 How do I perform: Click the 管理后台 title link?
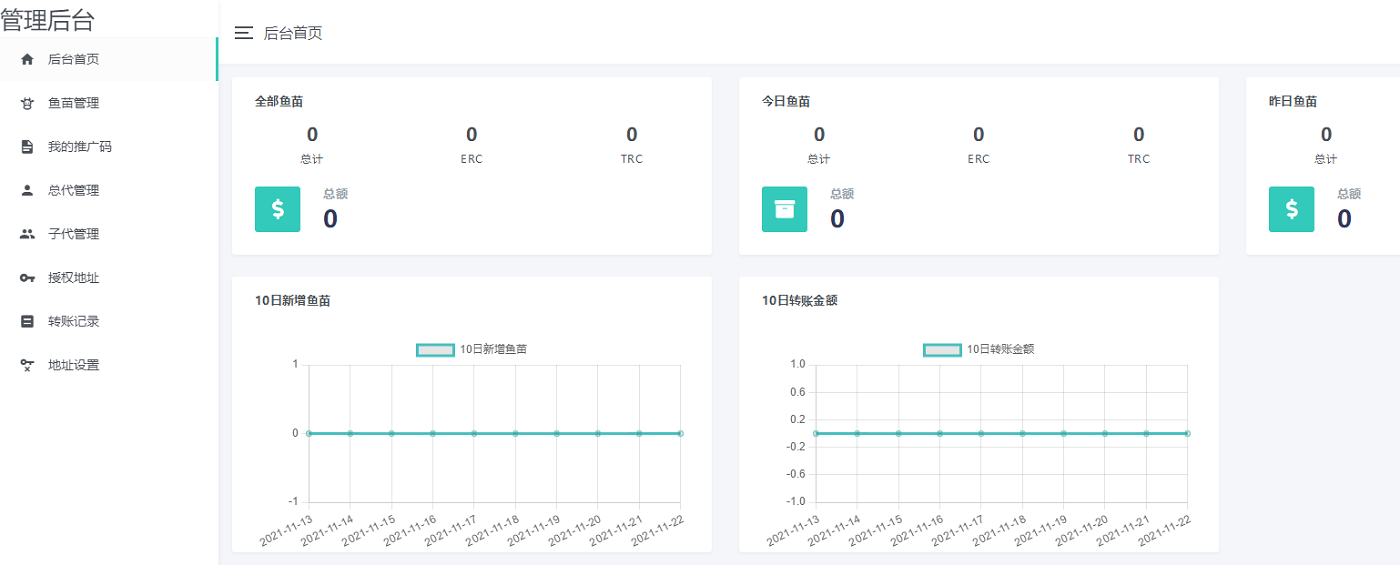tap(48, 19)
